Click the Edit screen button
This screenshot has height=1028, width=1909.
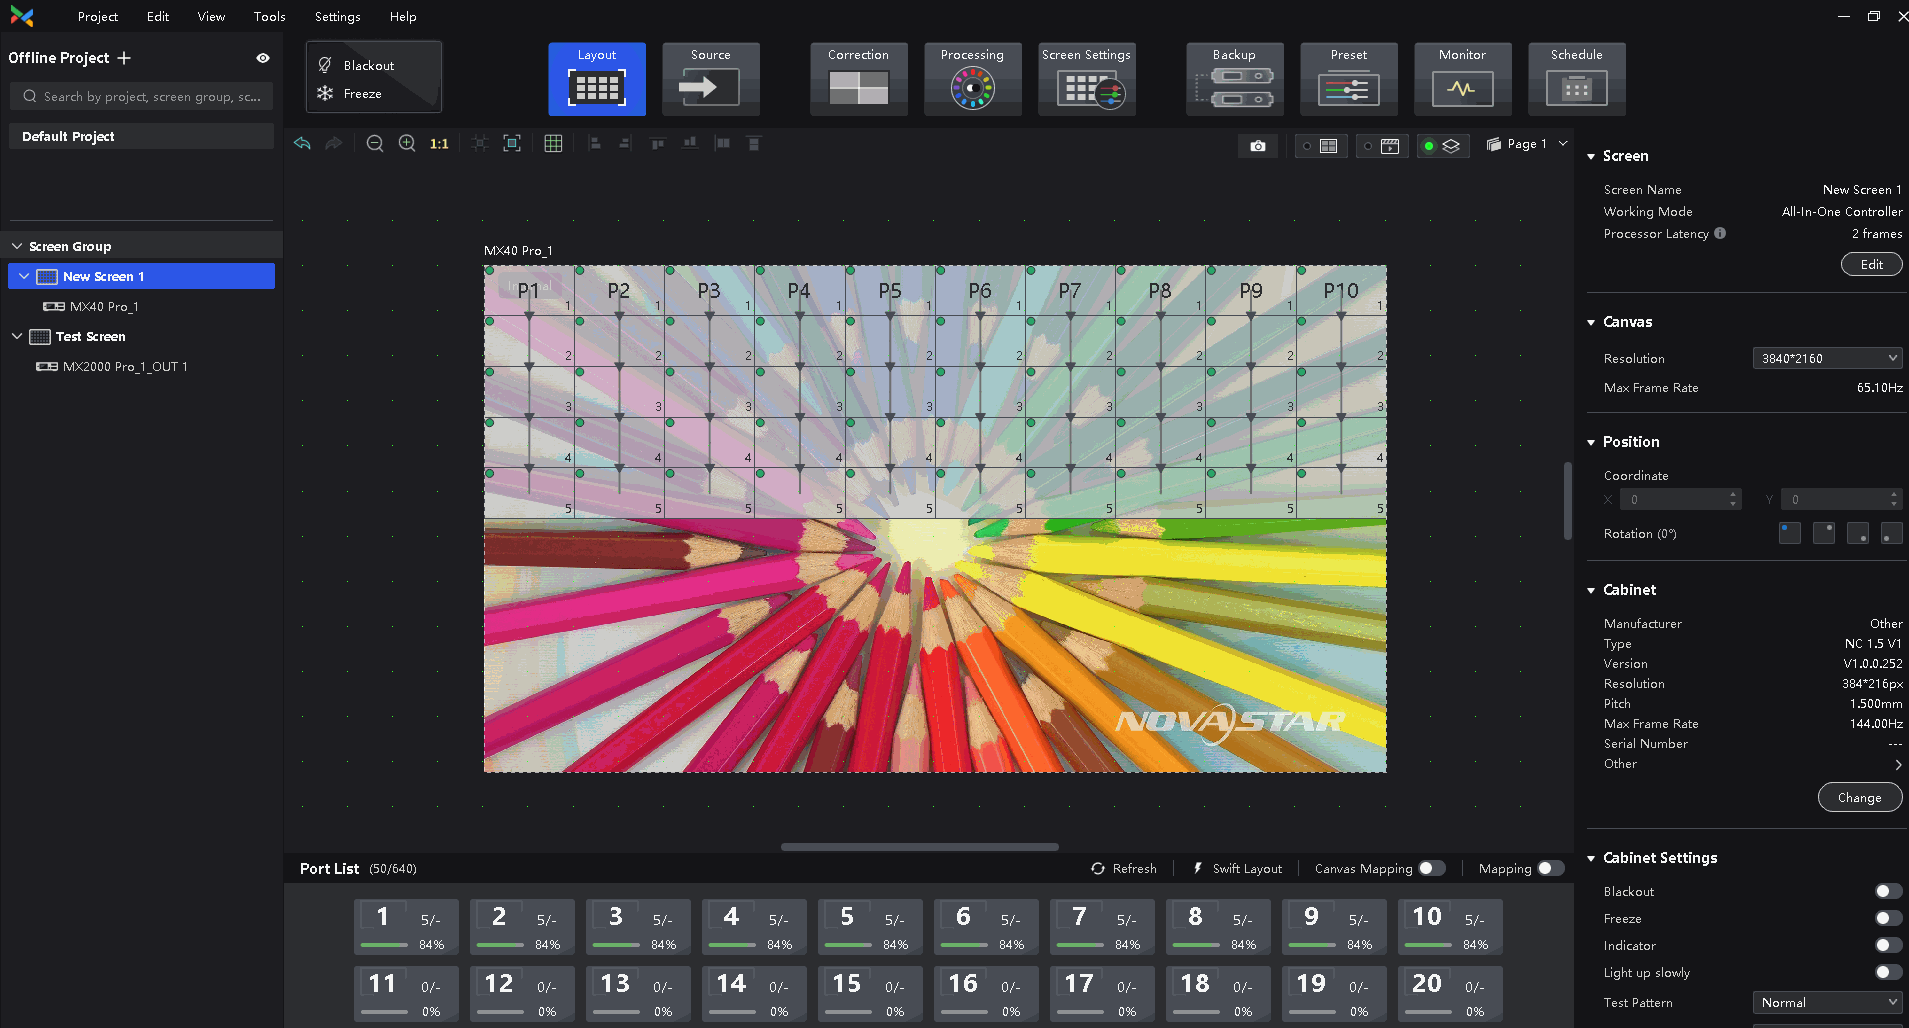1872,264
